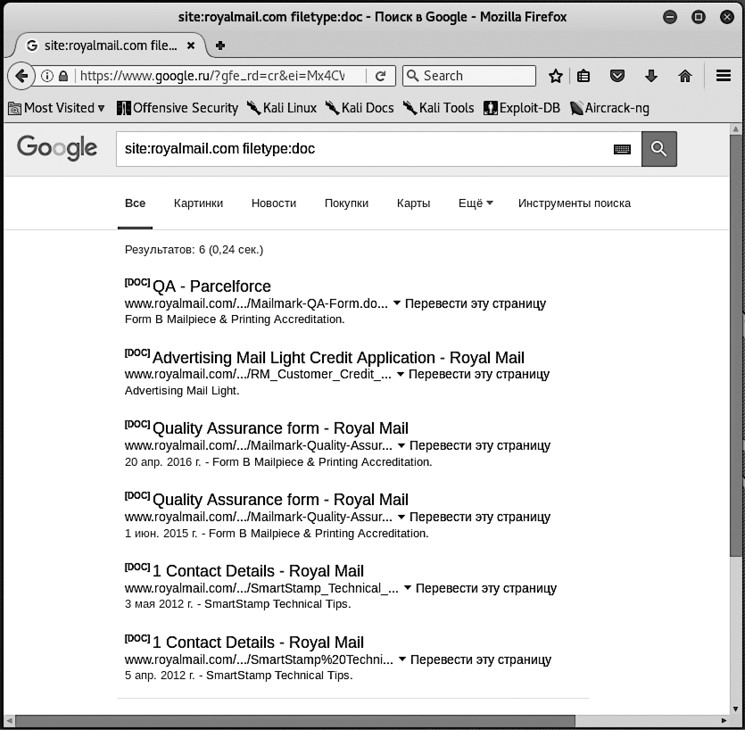The height and width of the screenshot is (730, 745).
Task: Switch to the Картинки tab
Action: point(198,203)
